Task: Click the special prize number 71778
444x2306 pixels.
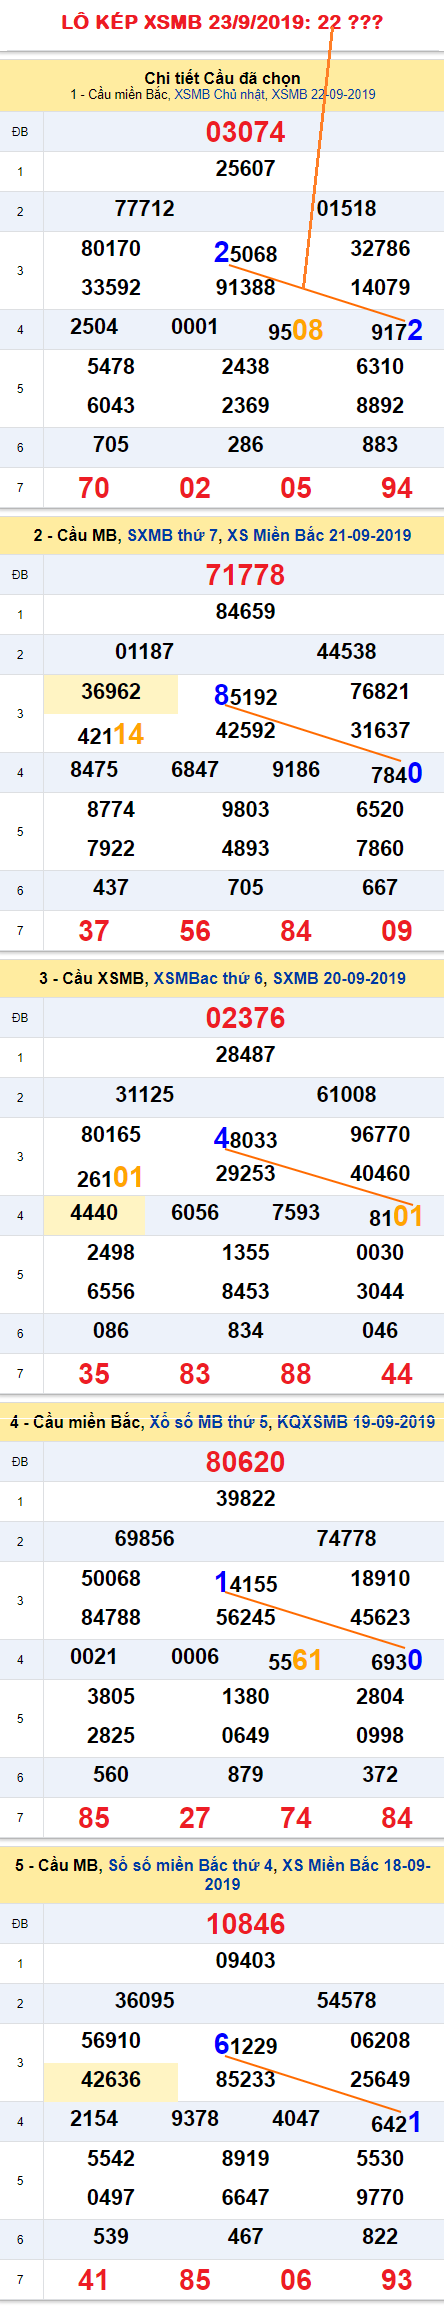Action: click(x=246, y=575)
